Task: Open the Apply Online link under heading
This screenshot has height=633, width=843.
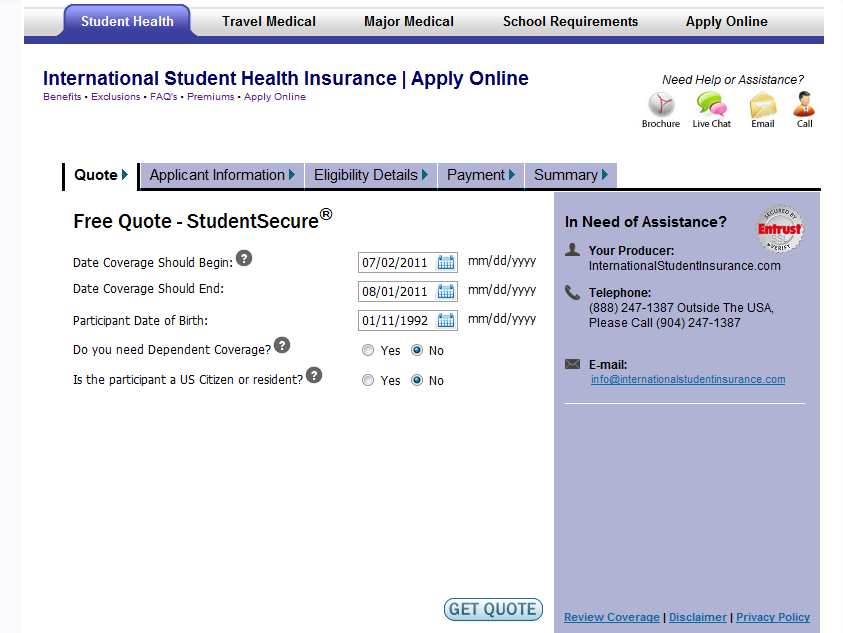Action: pyautogui.click(x=275, y=97)
